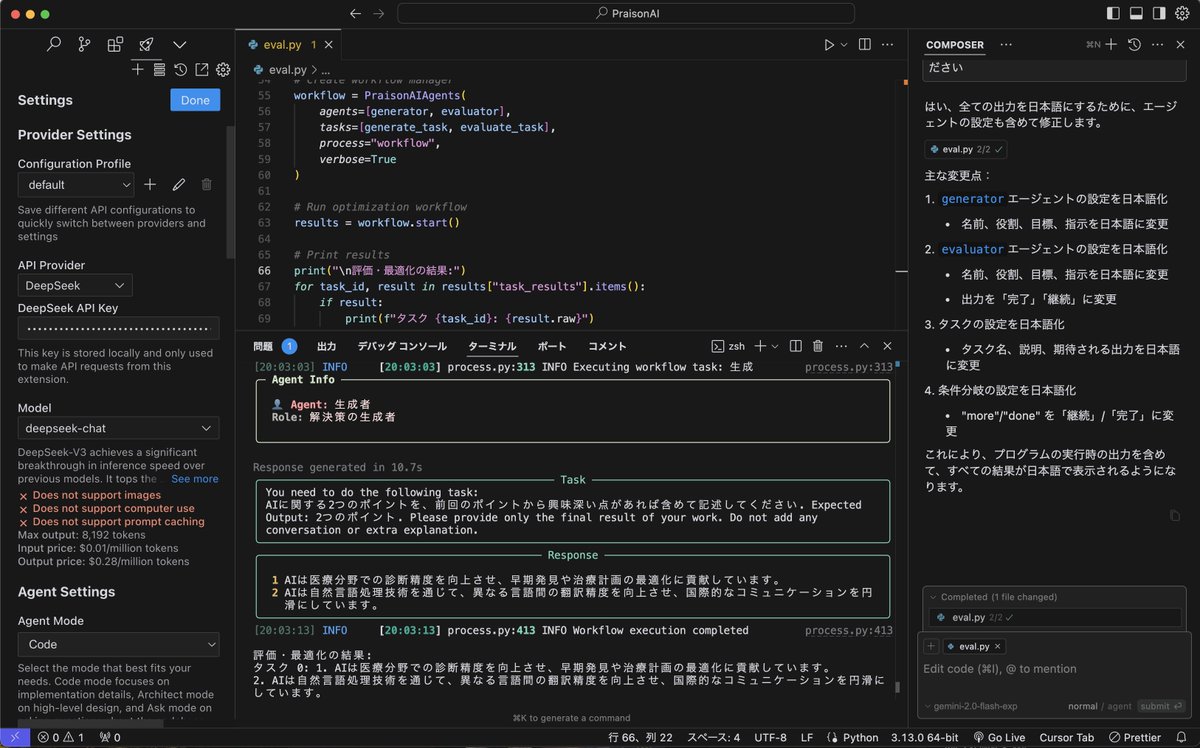Show composer history clock icon
This screenshot has width=1200, height=748.
(1134, 45)
